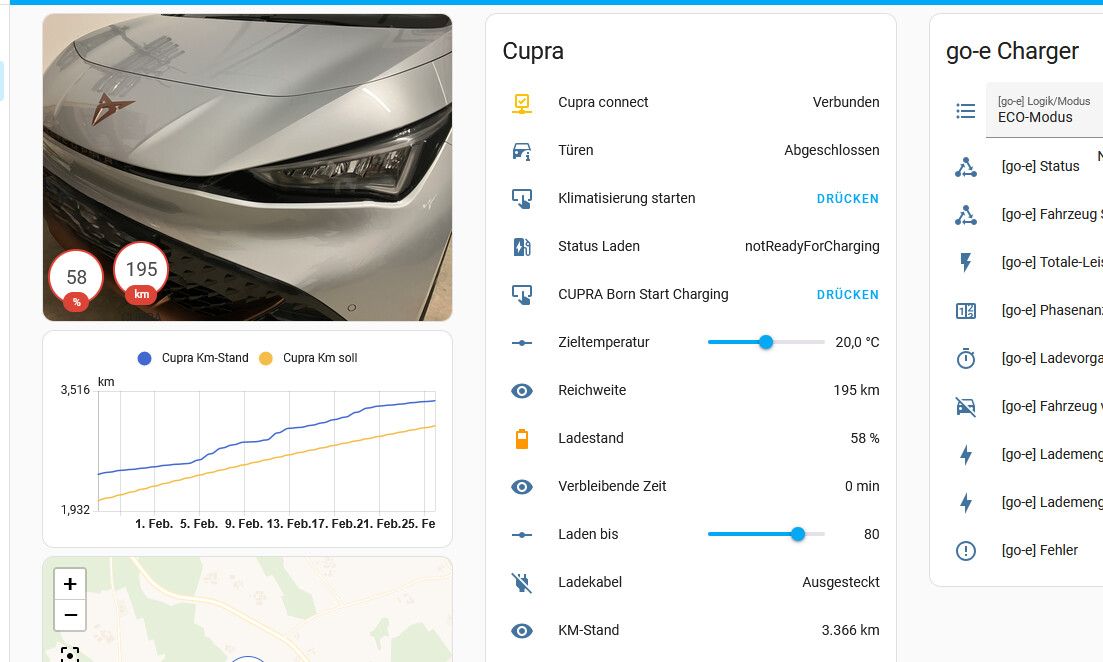Image resolution: width=1103 pixels, height=662 pixels.
Task: Click the 195 km range badge
Action: click(141, 273)
